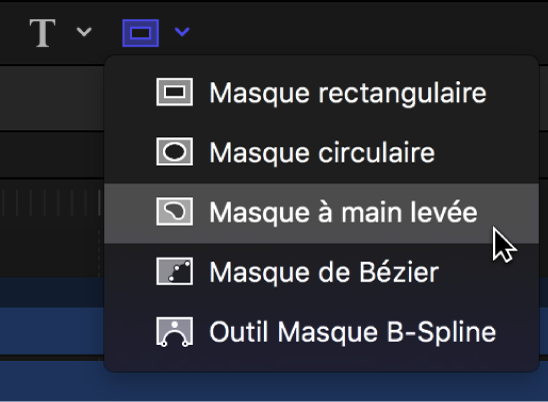Select Outil Masque B-Spline menu text
The width and height of the screenshot is (548, 402).
tap(353, 332)
